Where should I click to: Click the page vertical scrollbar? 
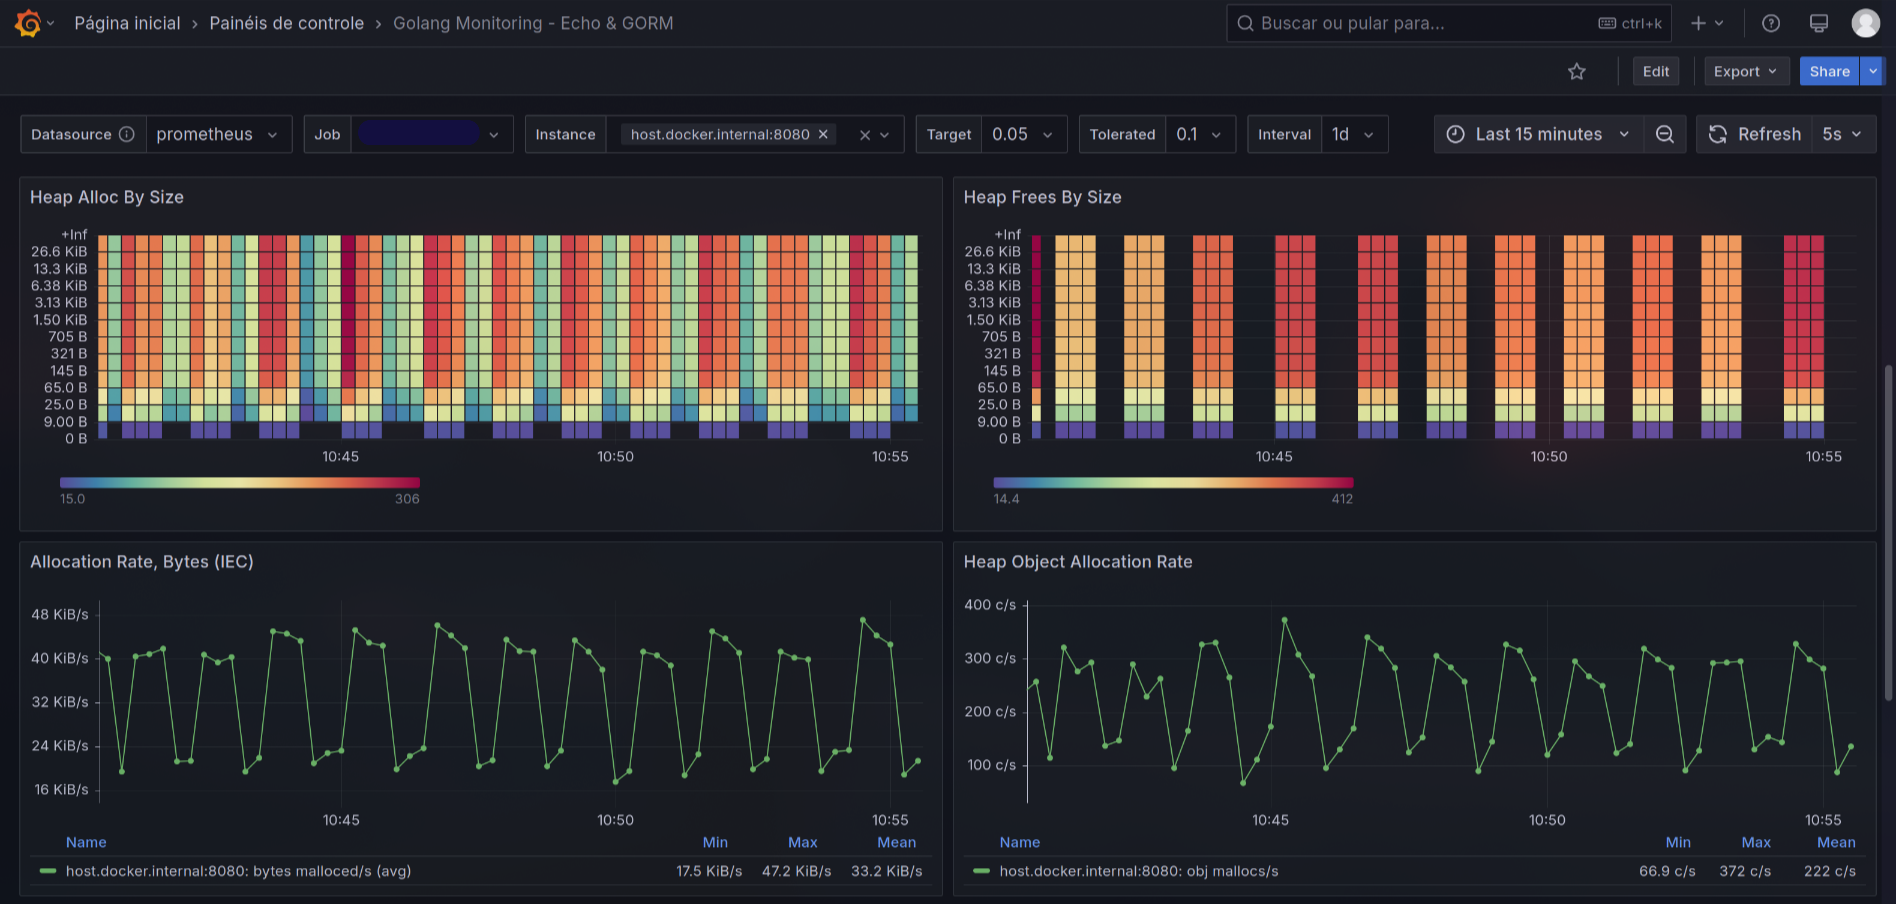[x=1888, y=532]
